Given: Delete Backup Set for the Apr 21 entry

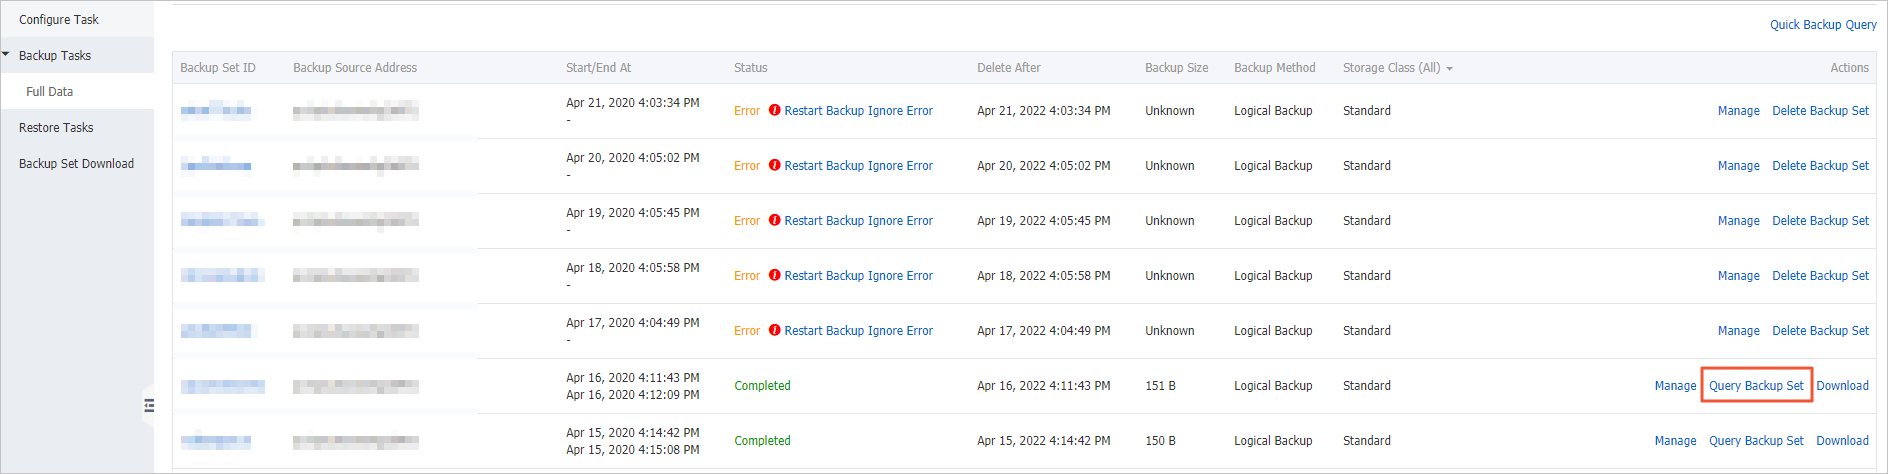Looking at the screenshot, I should [1820, 111].
